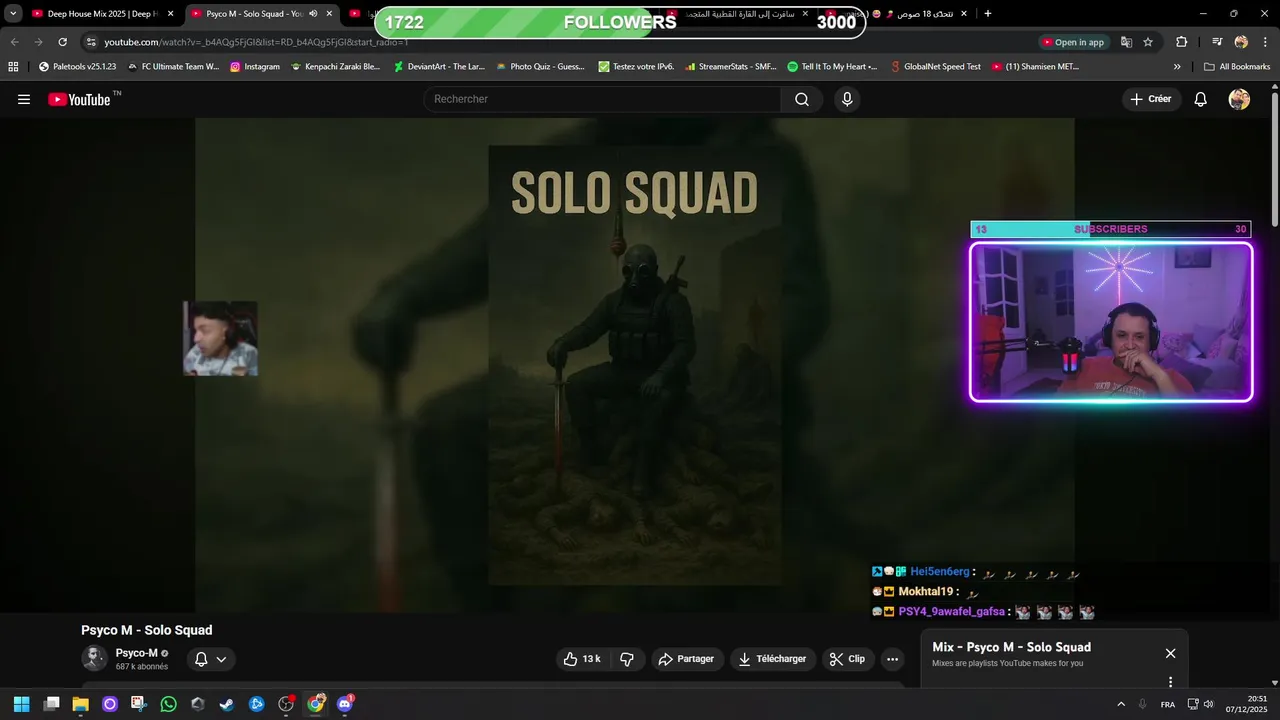Open WhatsApp from the taskbar

(x=168, y=704)
